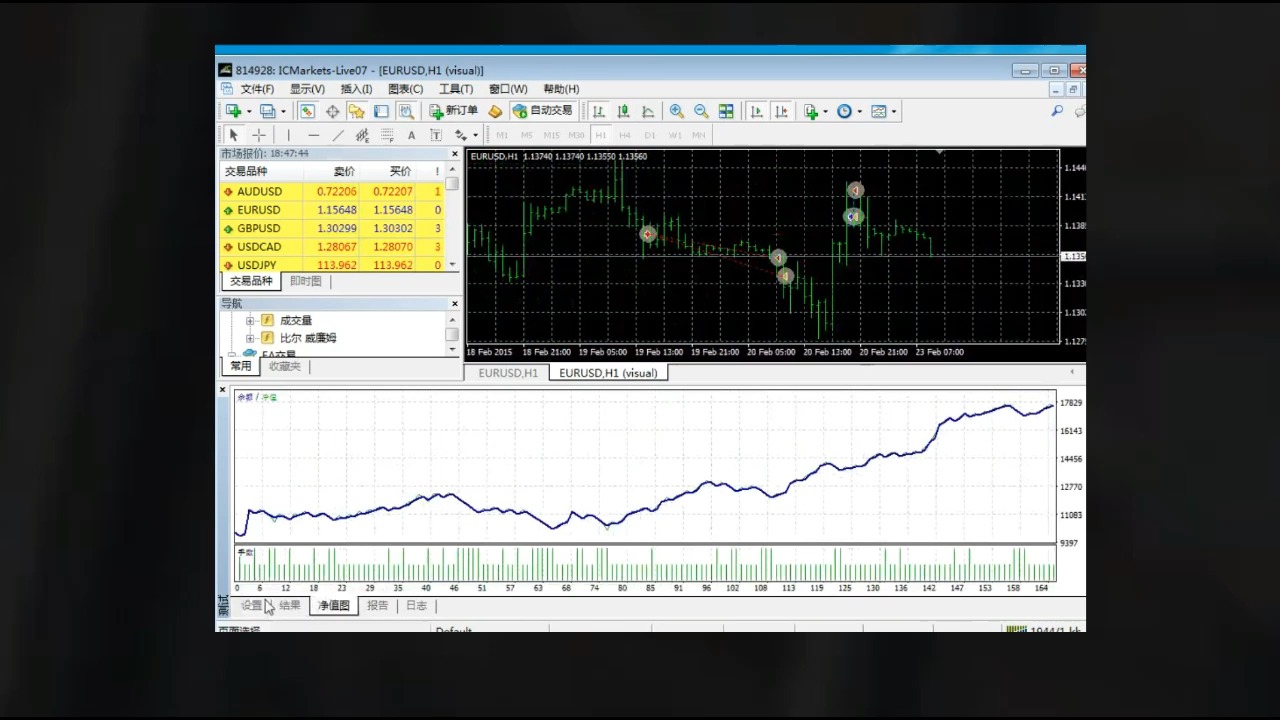Expand the 比尔 威廉姆 tree node

250,338
